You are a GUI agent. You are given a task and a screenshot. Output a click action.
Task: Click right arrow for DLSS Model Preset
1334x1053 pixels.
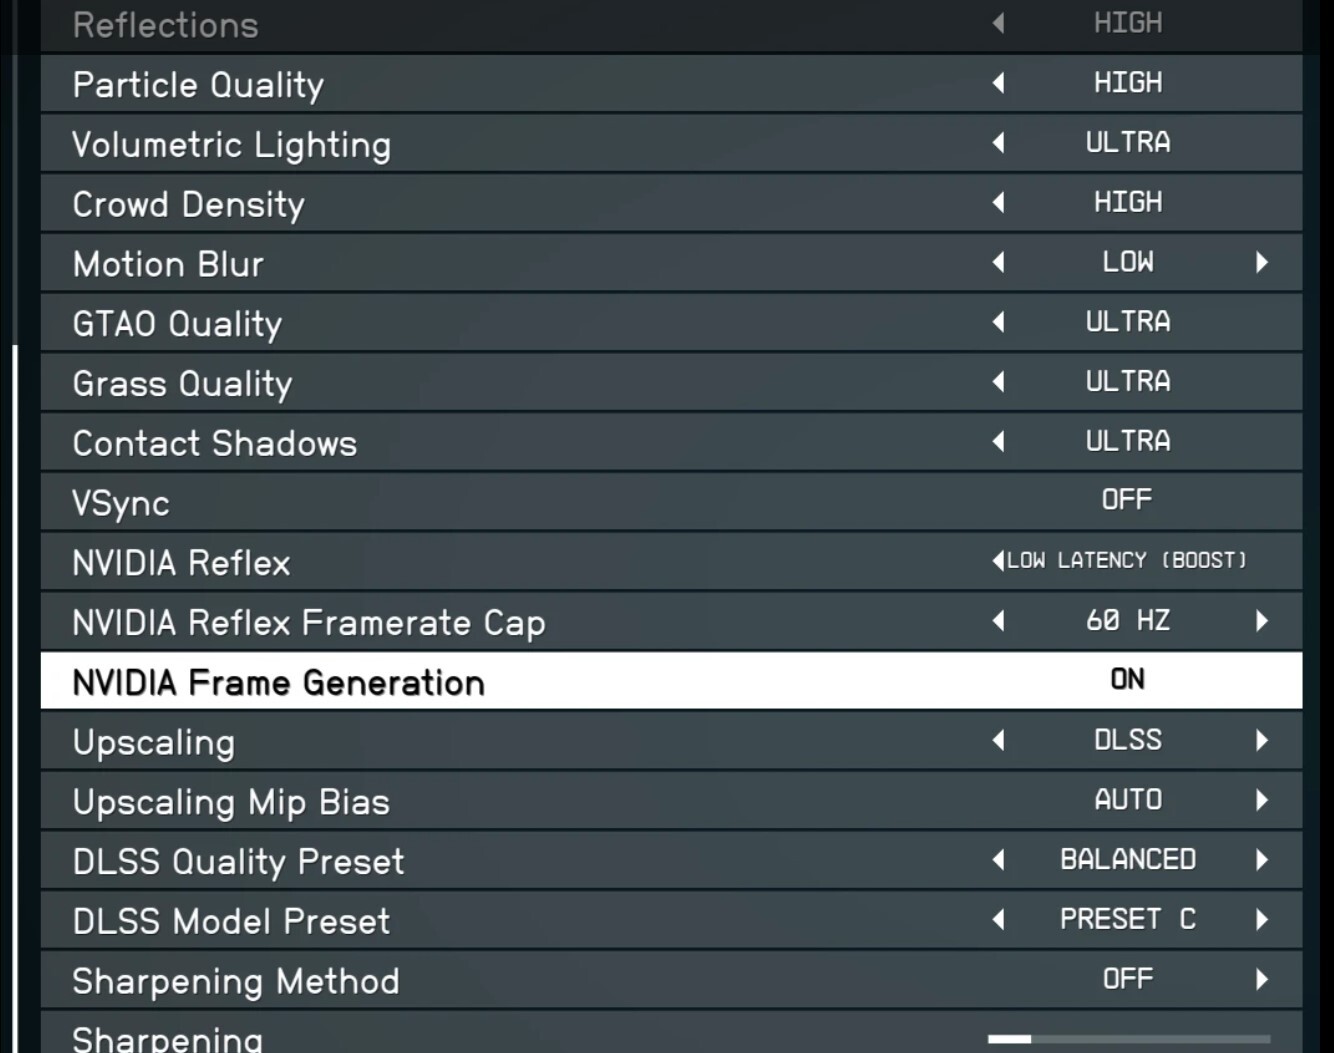coord(1262,920)
